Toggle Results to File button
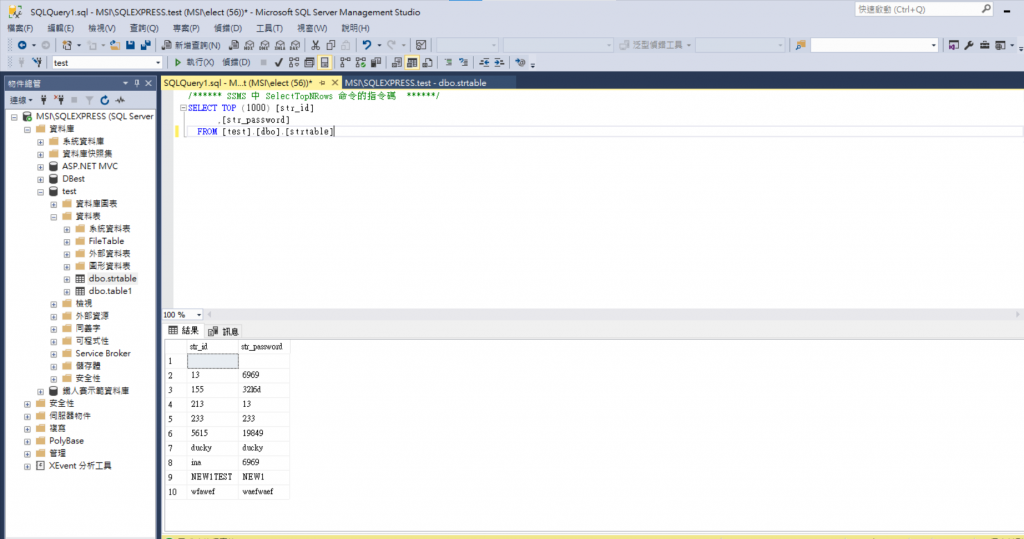Screen dimensions: 1024x539 coord(427,63)
